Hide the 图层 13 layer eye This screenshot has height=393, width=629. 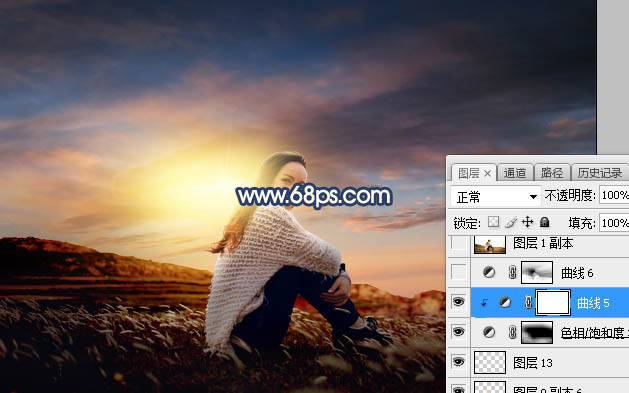[x=459, y=362]
